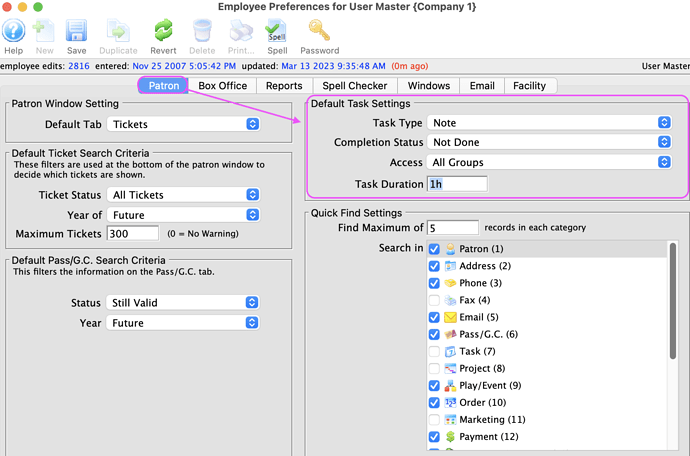
Task: Uncheck the Payment (12) checkbox
Action: tap(434, 437)
